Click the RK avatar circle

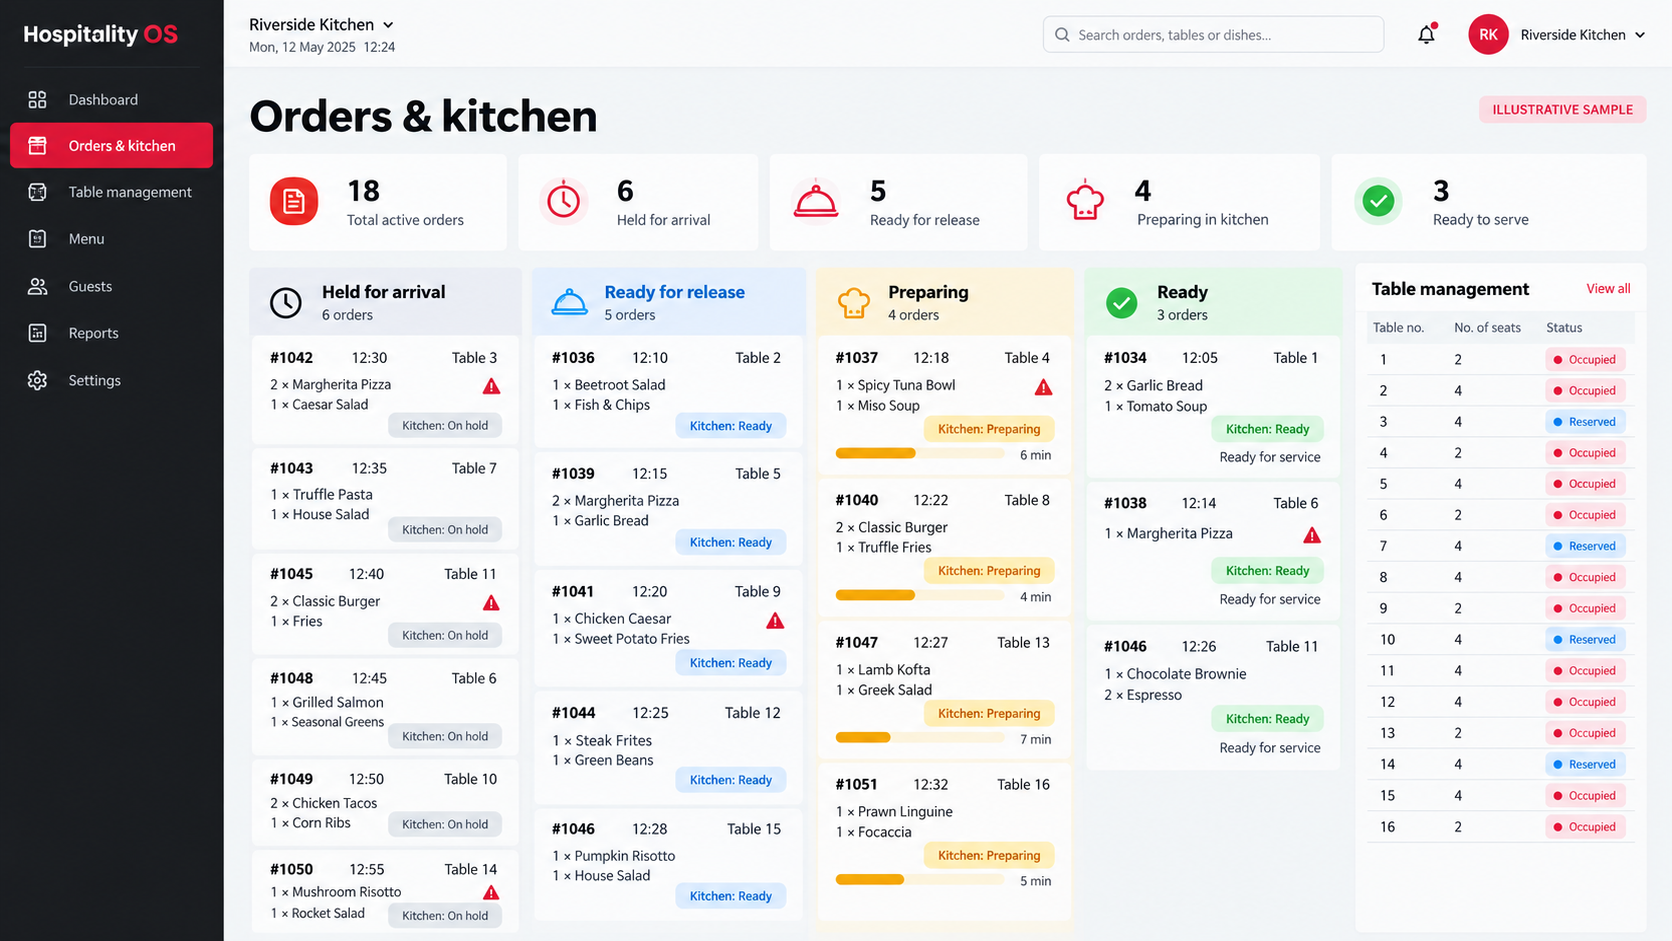(1488, 34)
